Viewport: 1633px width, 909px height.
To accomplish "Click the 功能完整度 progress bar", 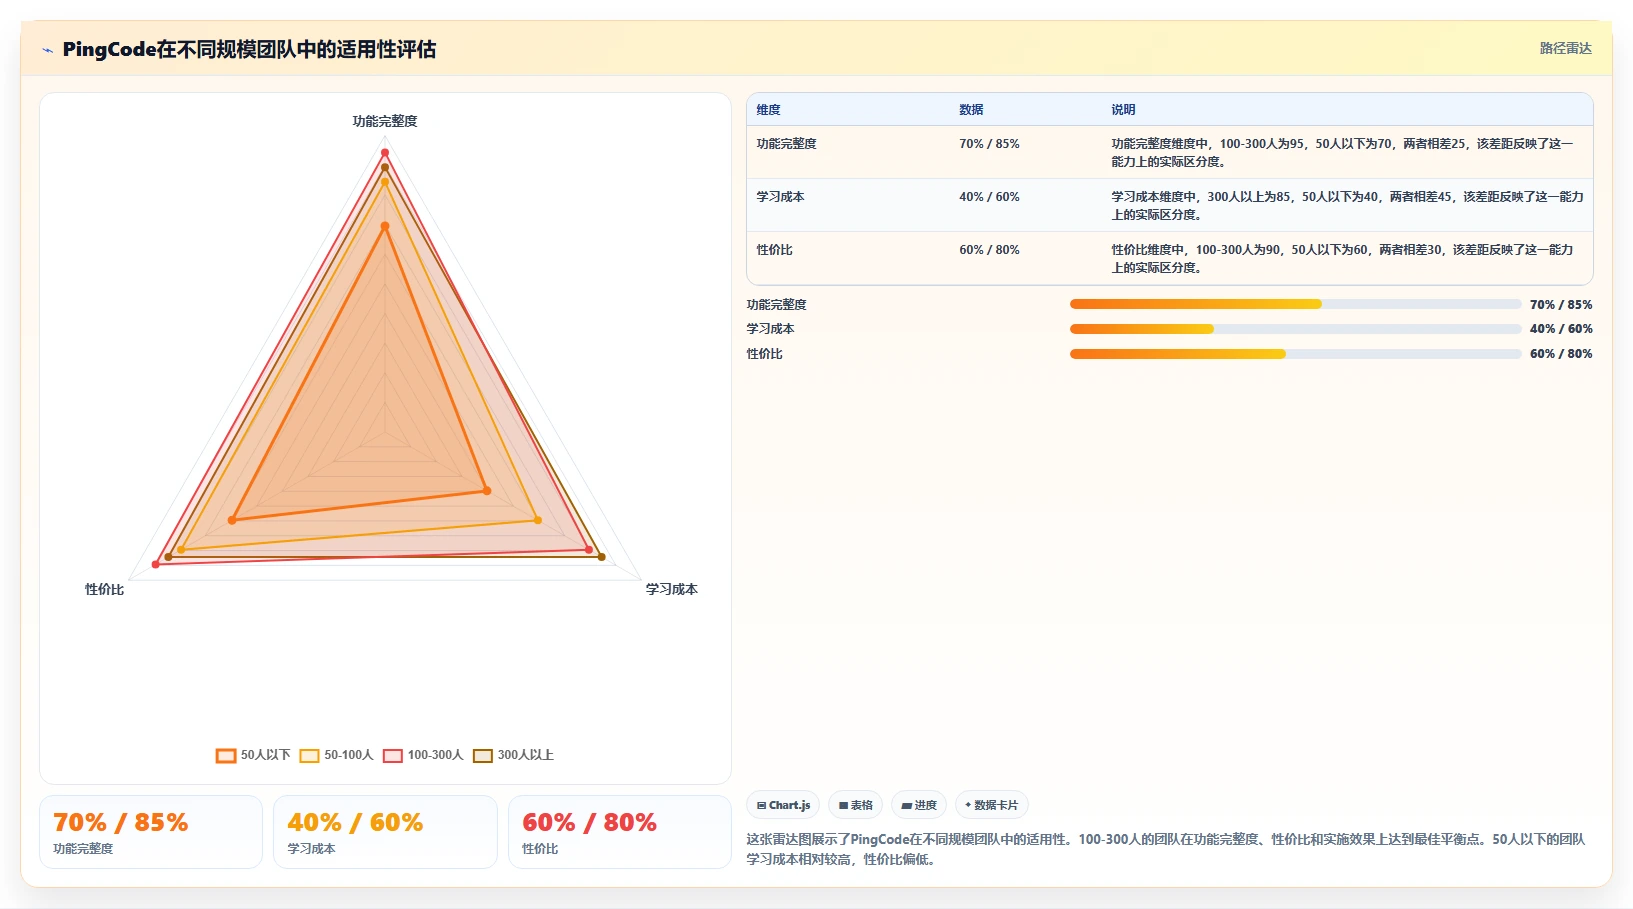I will click(1295, 304).
